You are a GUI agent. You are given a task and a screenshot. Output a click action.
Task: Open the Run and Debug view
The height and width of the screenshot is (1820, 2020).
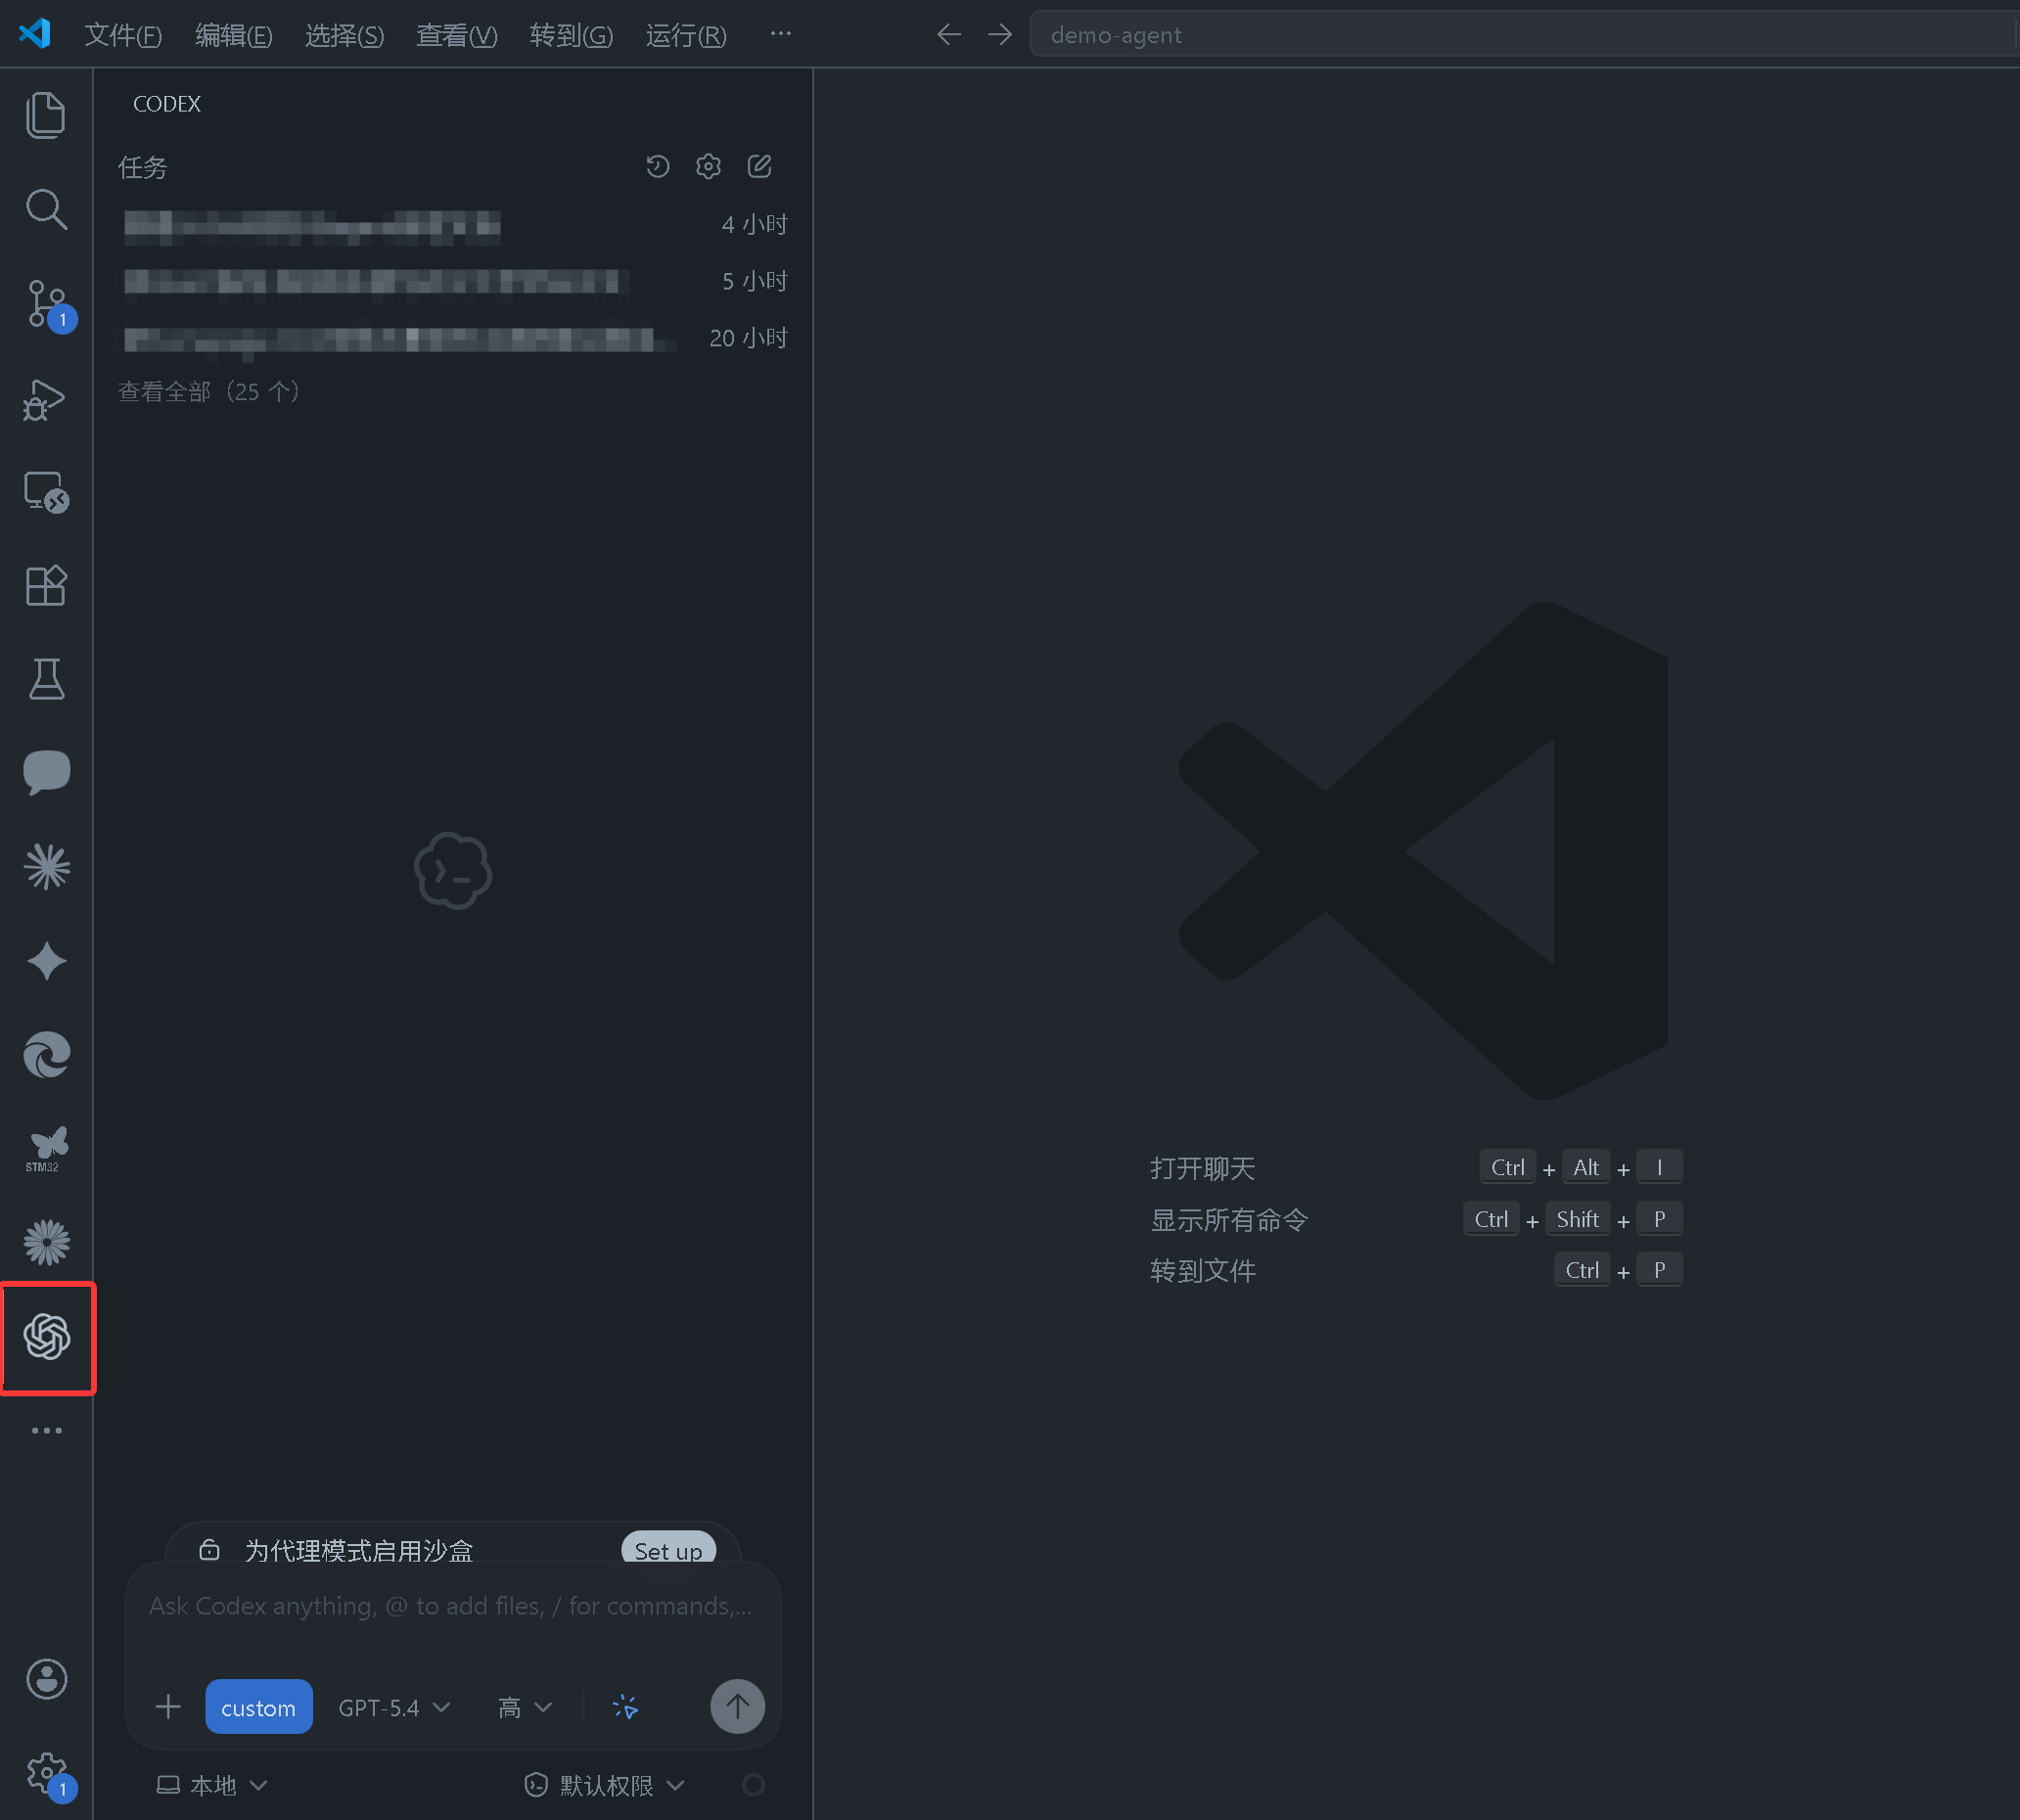(x=46, y=399)
